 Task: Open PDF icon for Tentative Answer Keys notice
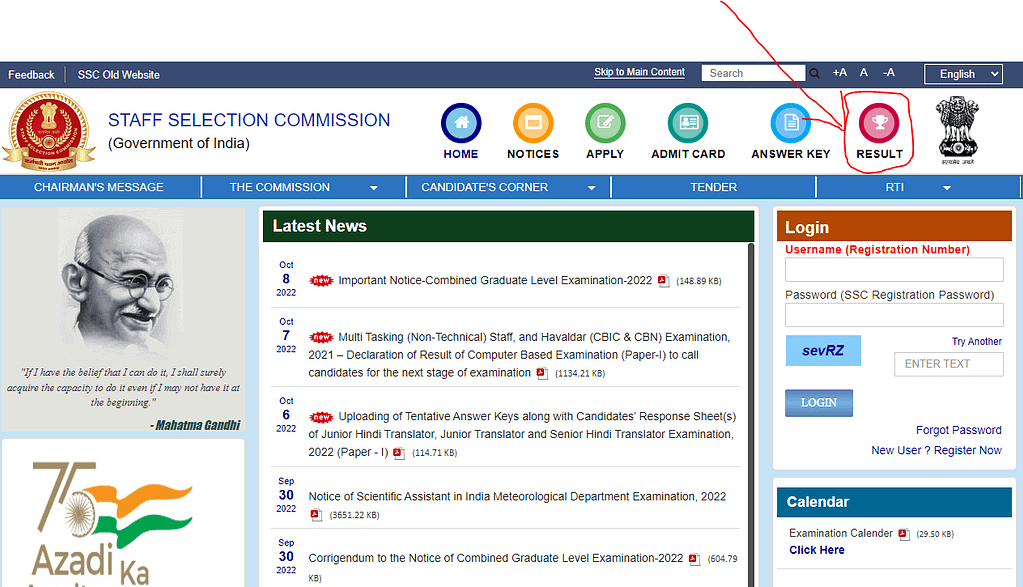[x=399, y=453]
